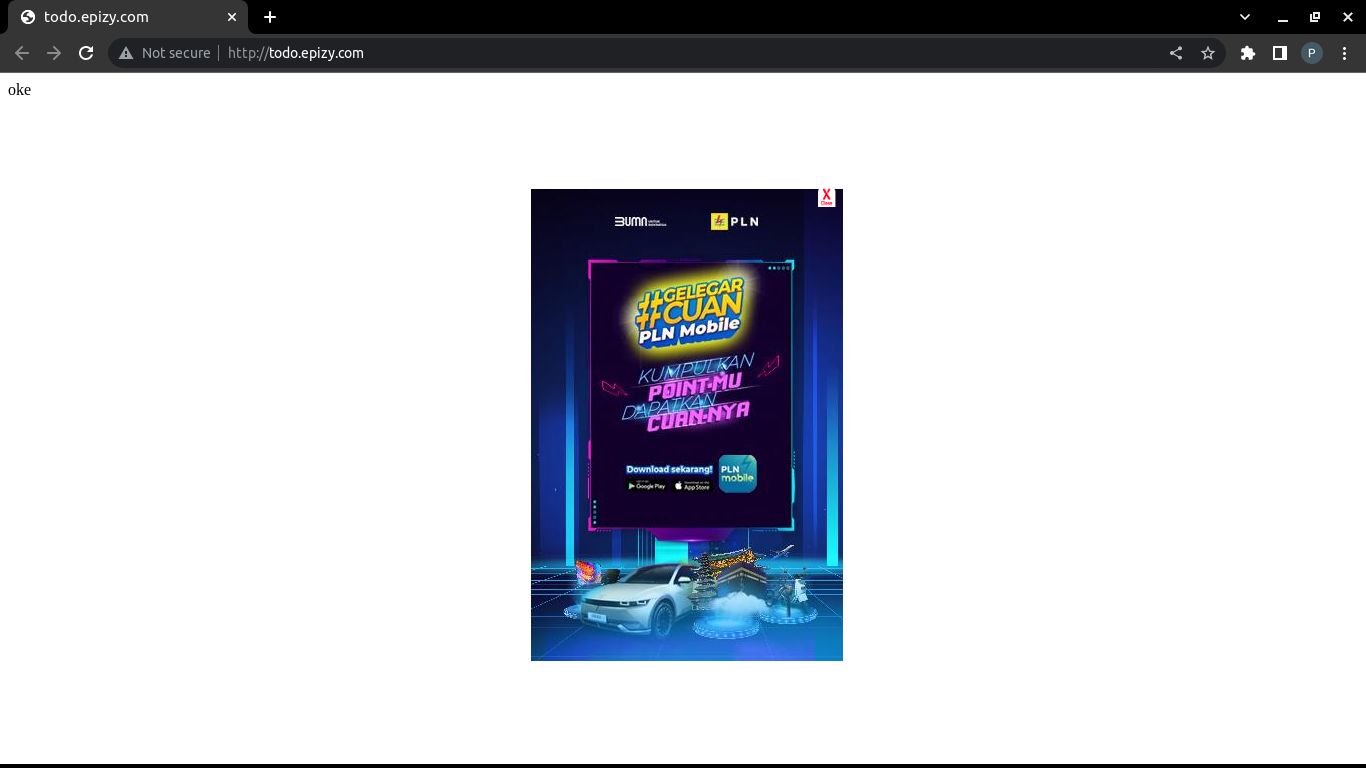Click the Gelegar Cuan ad banner
Screen dimensions: 1366x768
(687, 425)
